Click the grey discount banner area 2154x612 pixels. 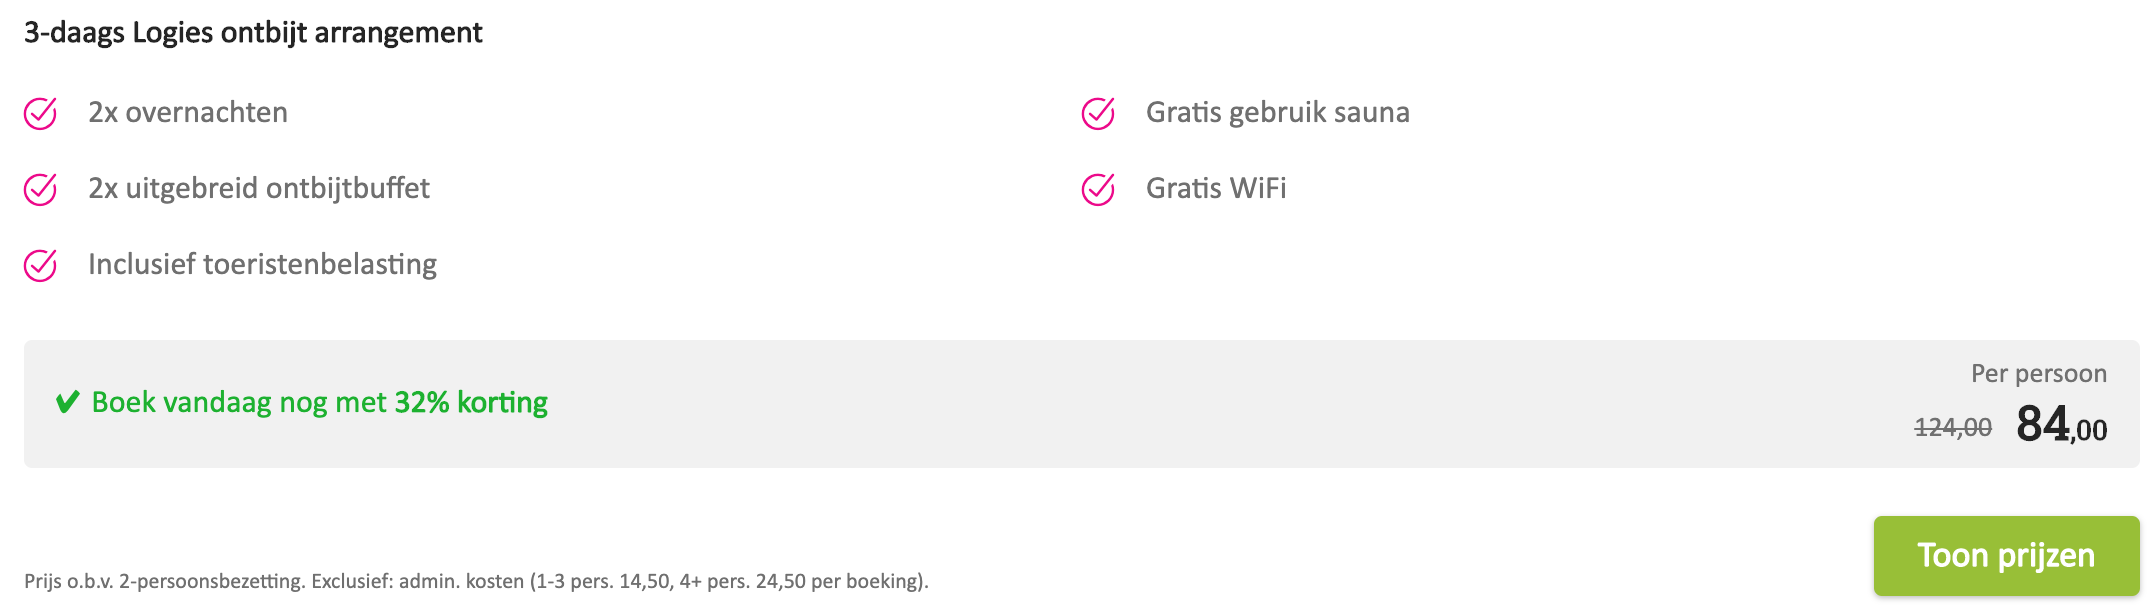pyautogui.click(x=1081, y=404)
